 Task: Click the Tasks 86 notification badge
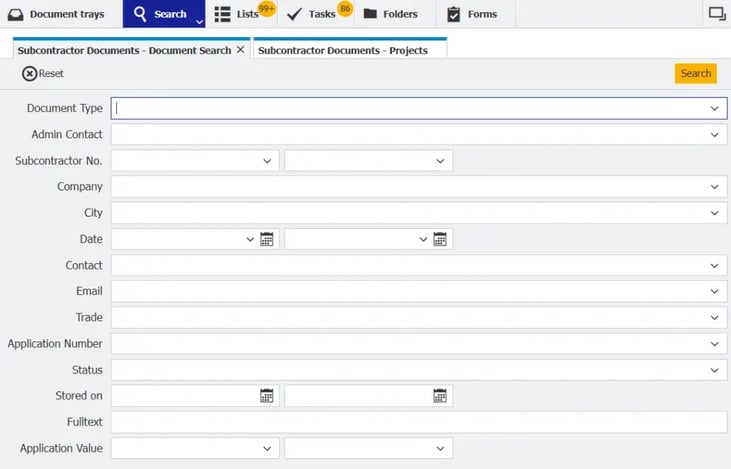[x=345, y=8]
